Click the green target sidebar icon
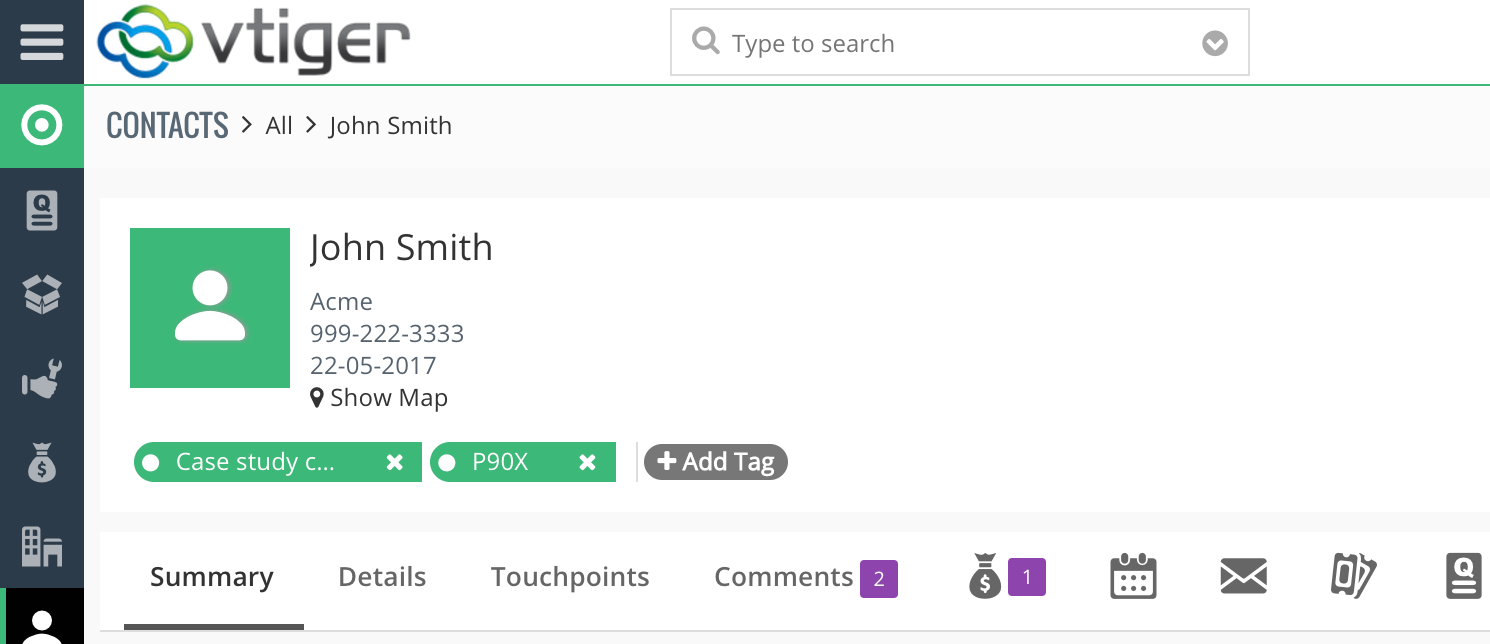 tap(41, 126)
